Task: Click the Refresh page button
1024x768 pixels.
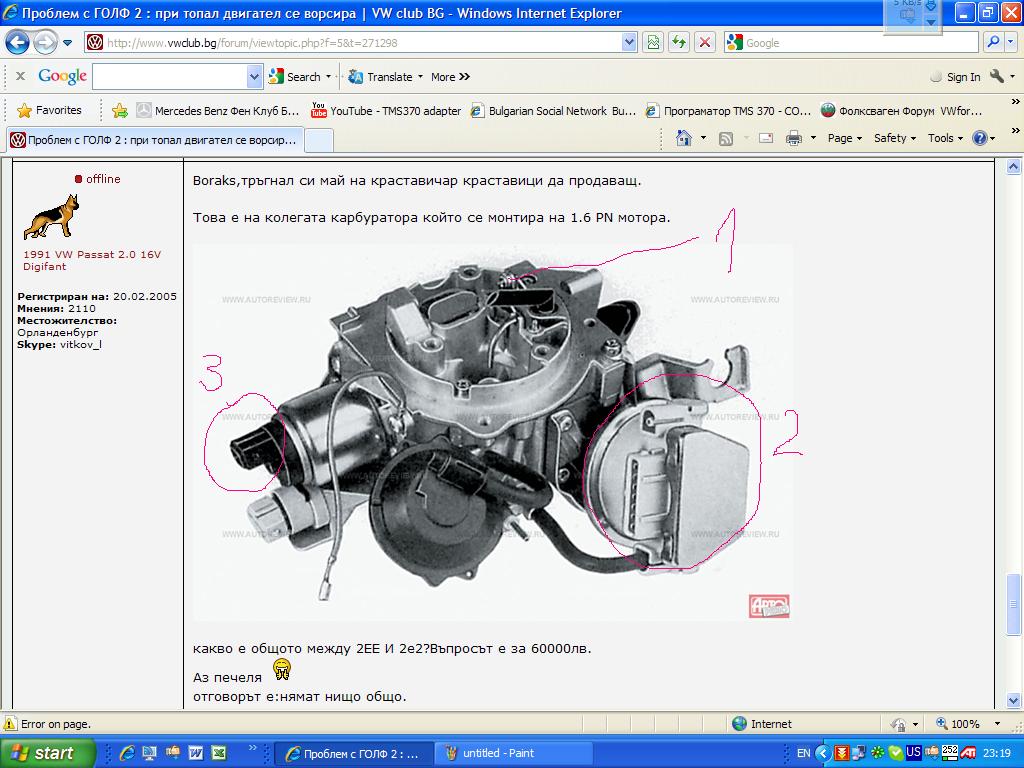Action: pos(679,42)
